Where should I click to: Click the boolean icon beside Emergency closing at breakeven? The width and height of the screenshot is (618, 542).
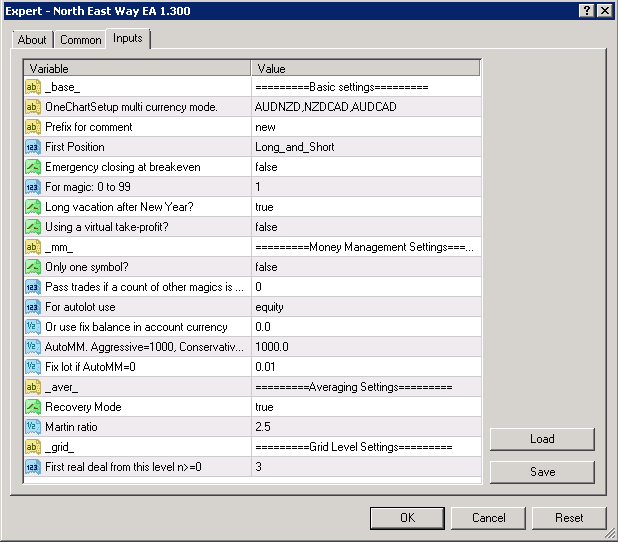click(x=33, y=167)
